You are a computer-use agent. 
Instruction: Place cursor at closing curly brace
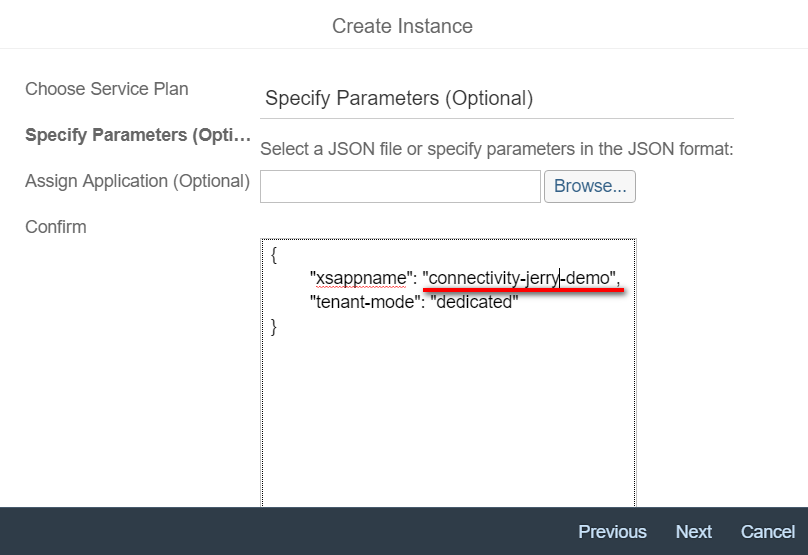pos(274,326)
